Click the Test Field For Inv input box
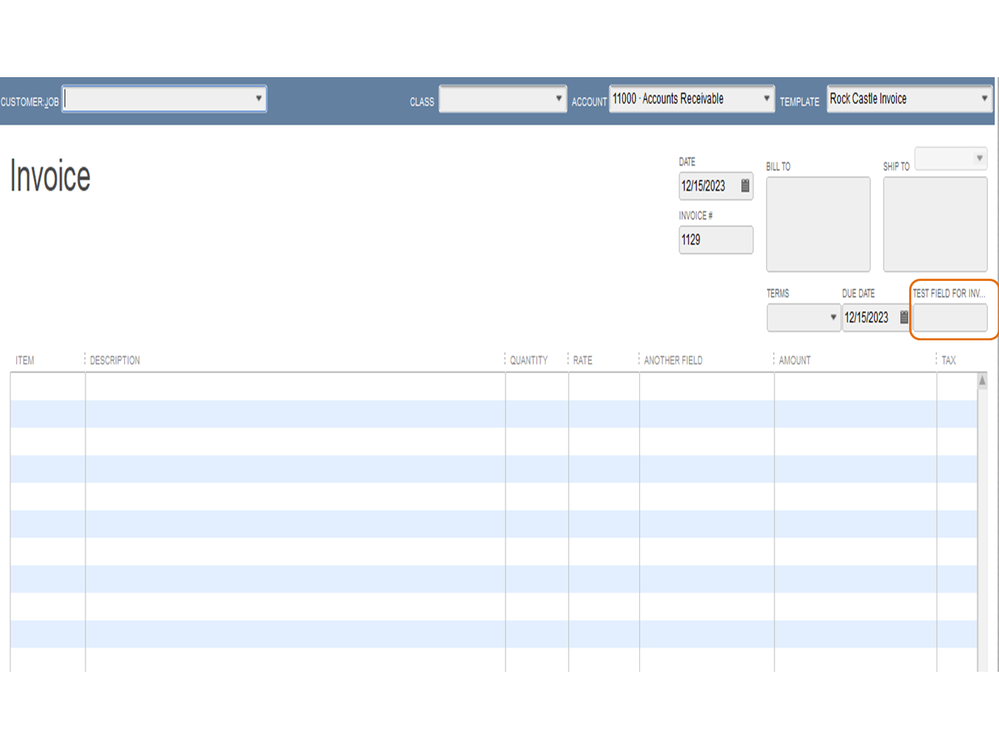Screen dimensions: 999x749 point(950,317)
